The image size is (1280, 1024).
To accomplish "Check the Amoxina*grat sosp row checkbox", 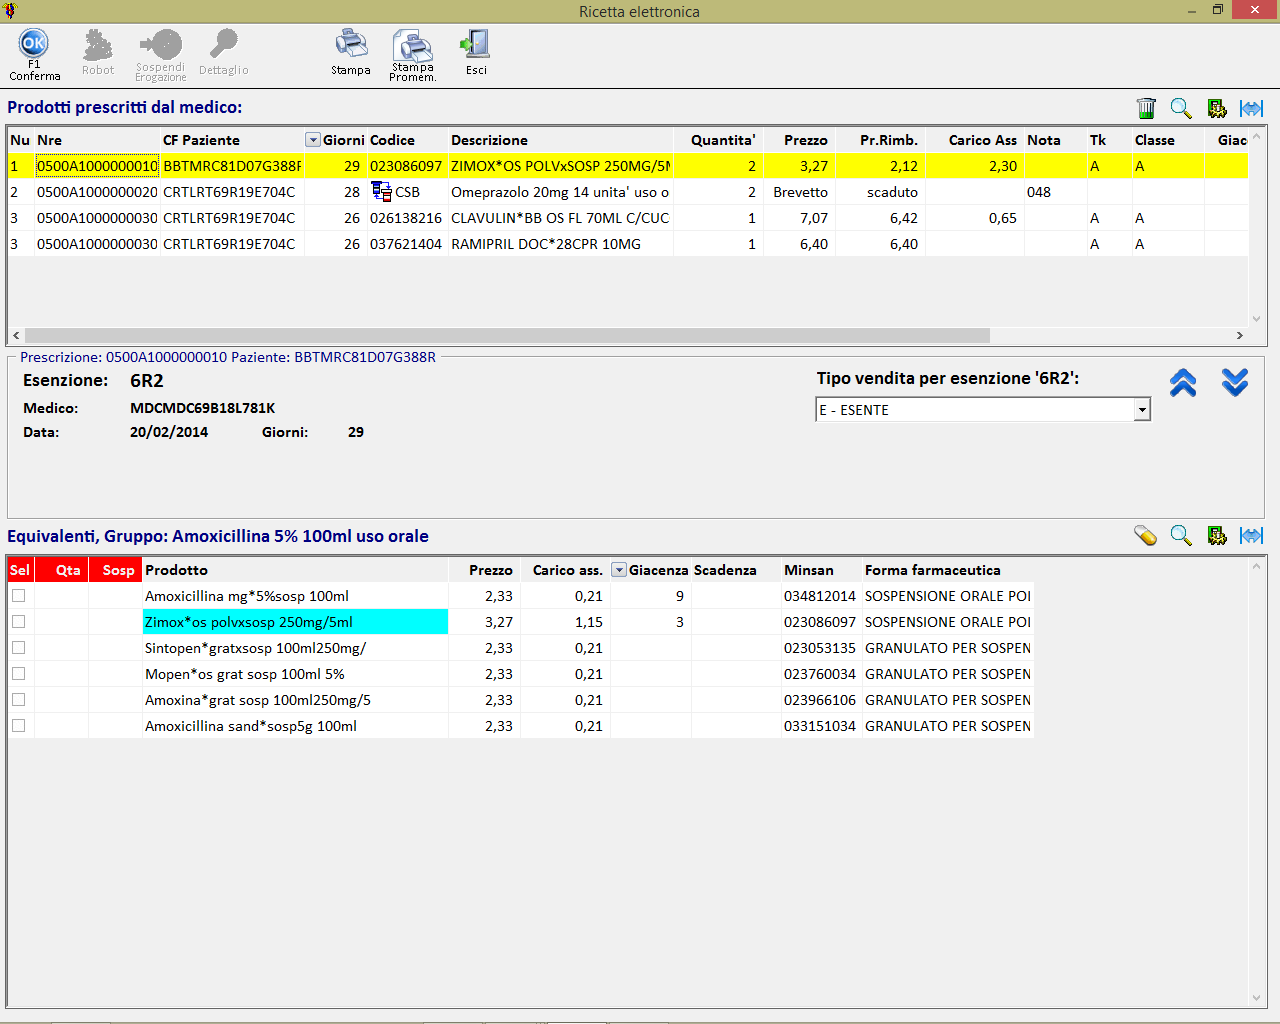I will pyautogui.click(x=18, y=700).
